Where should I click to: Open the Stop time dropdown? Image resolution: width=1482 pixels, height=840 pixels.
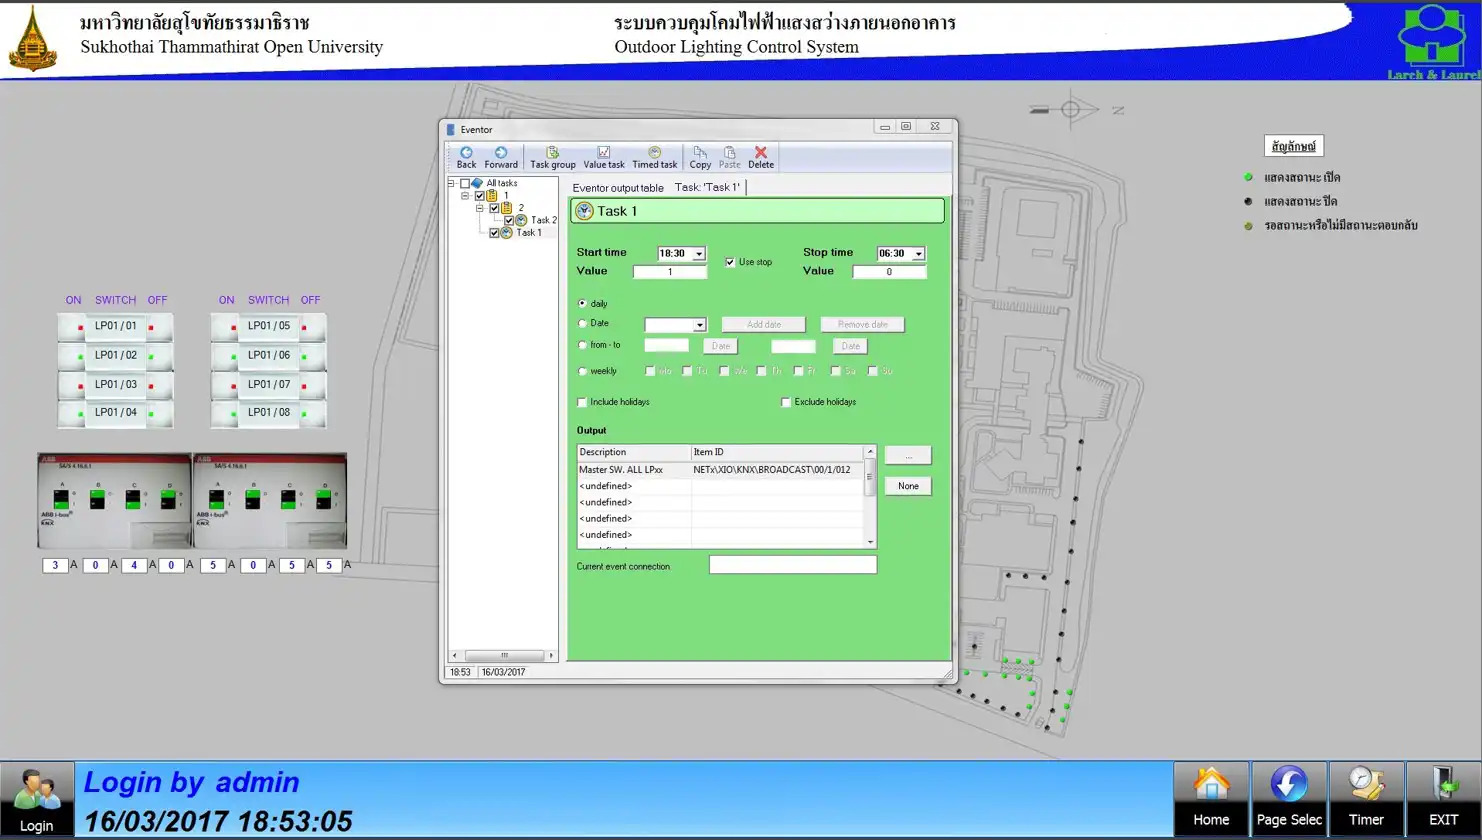[918, 254]
